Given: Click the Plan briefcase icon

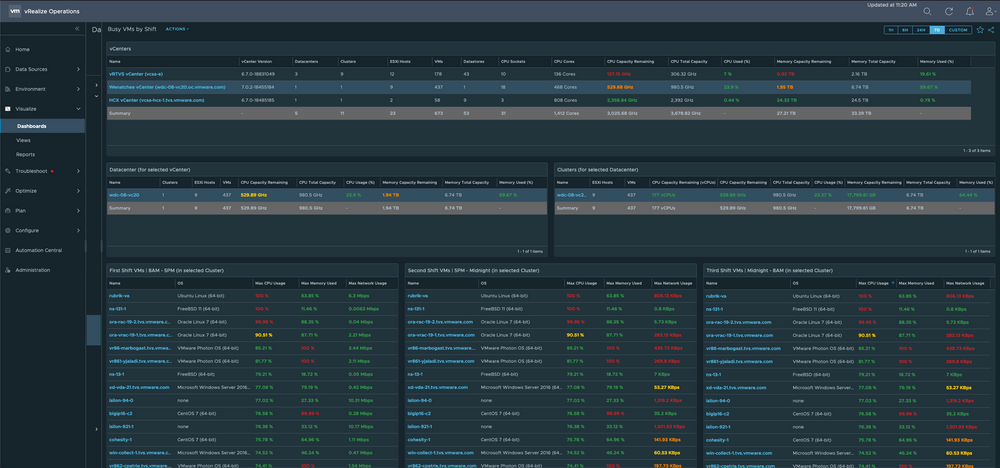Looking at the screenshot, I should [8, 210].
